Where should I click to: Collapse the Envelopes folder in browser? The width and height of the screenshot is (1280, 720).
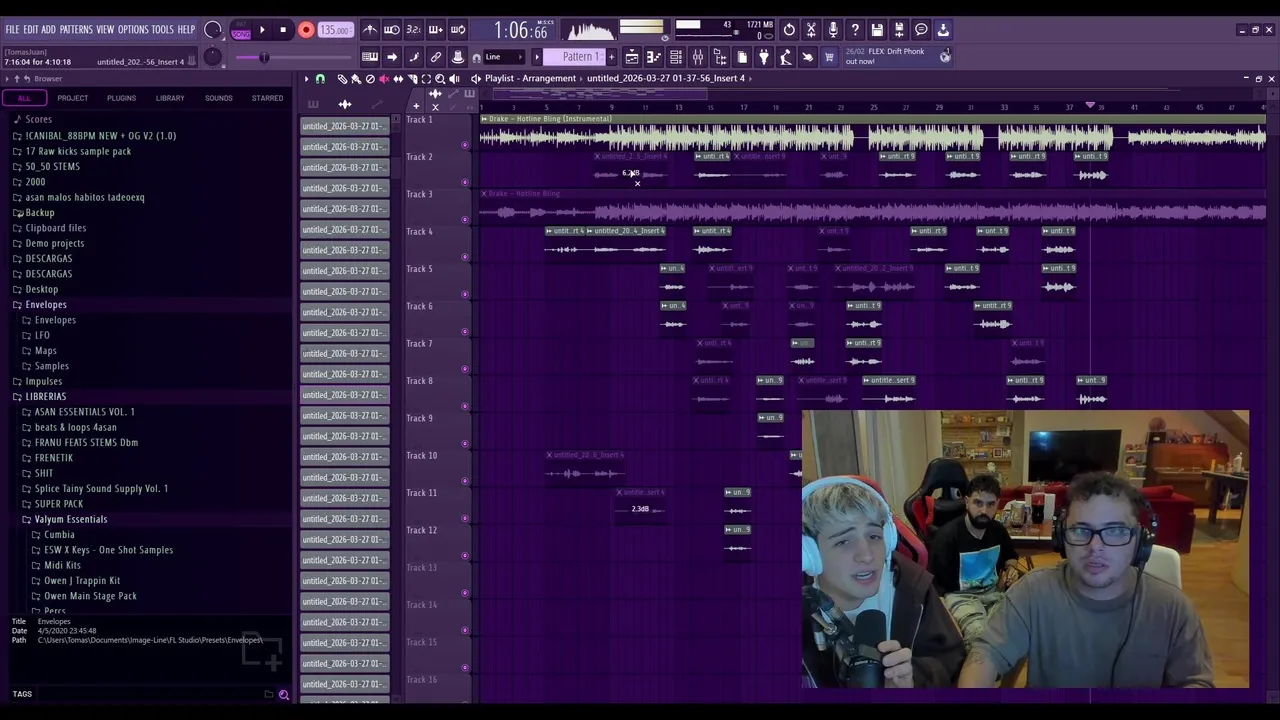(46, 304)
